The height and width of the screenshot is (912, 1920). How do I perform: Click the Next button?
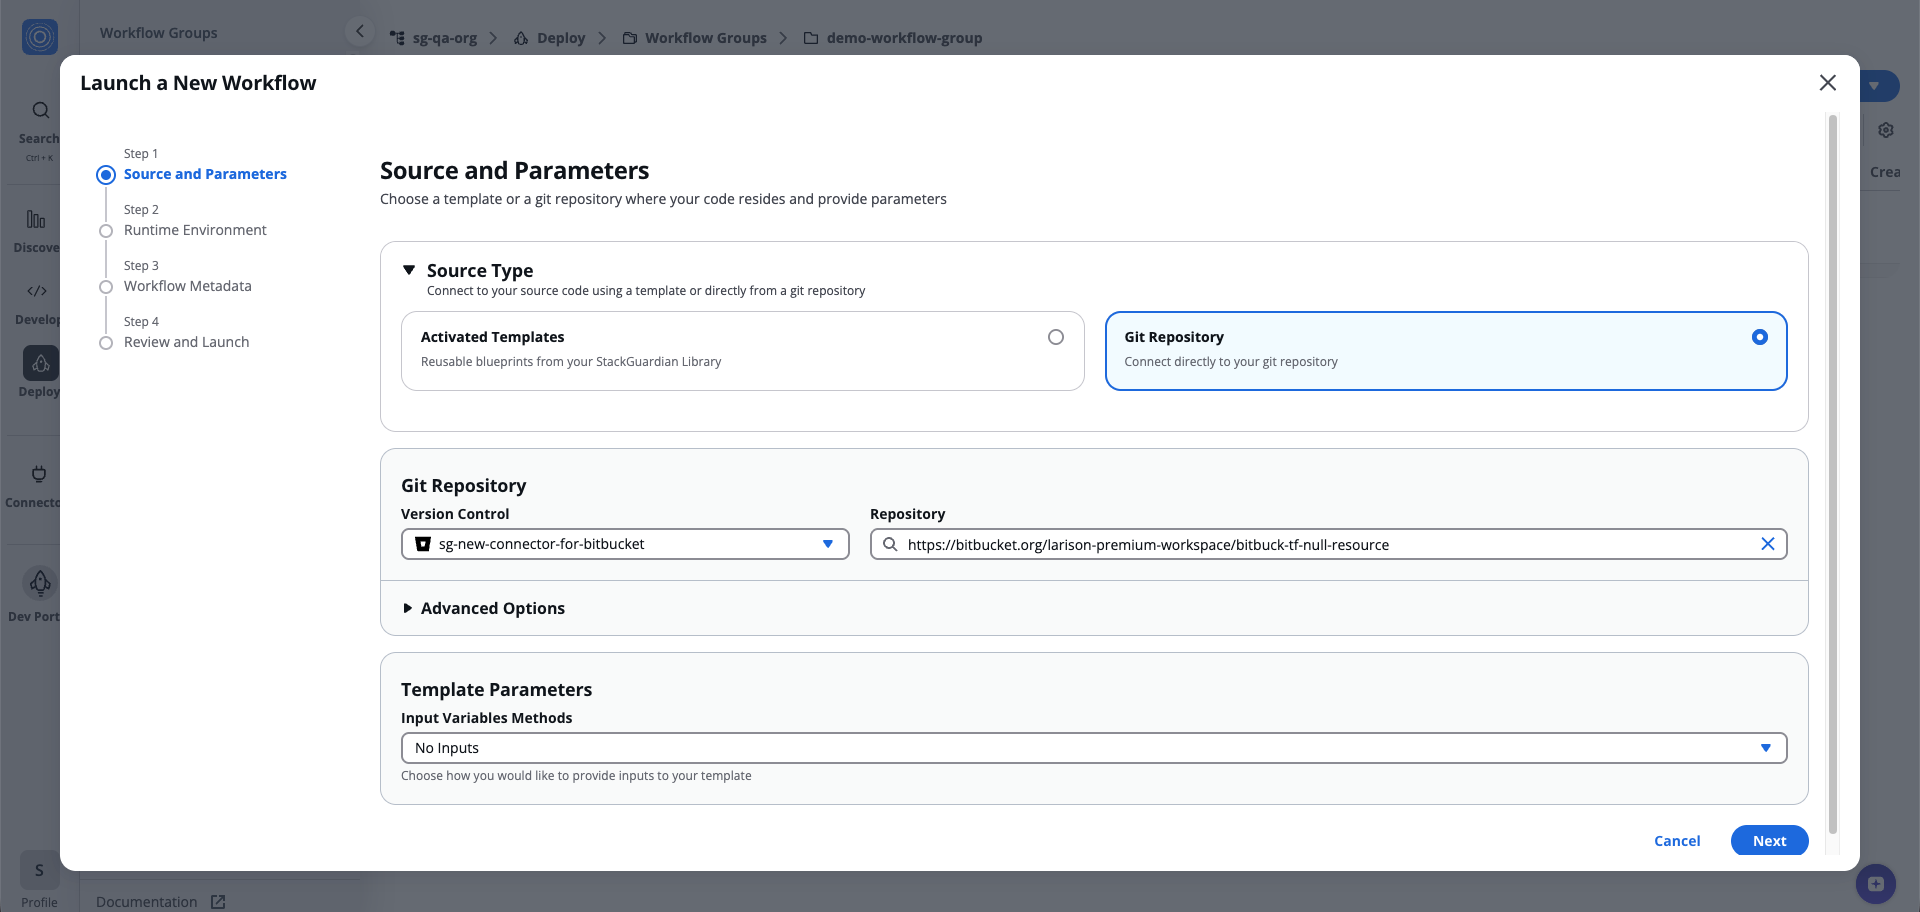click(1768, 841)
